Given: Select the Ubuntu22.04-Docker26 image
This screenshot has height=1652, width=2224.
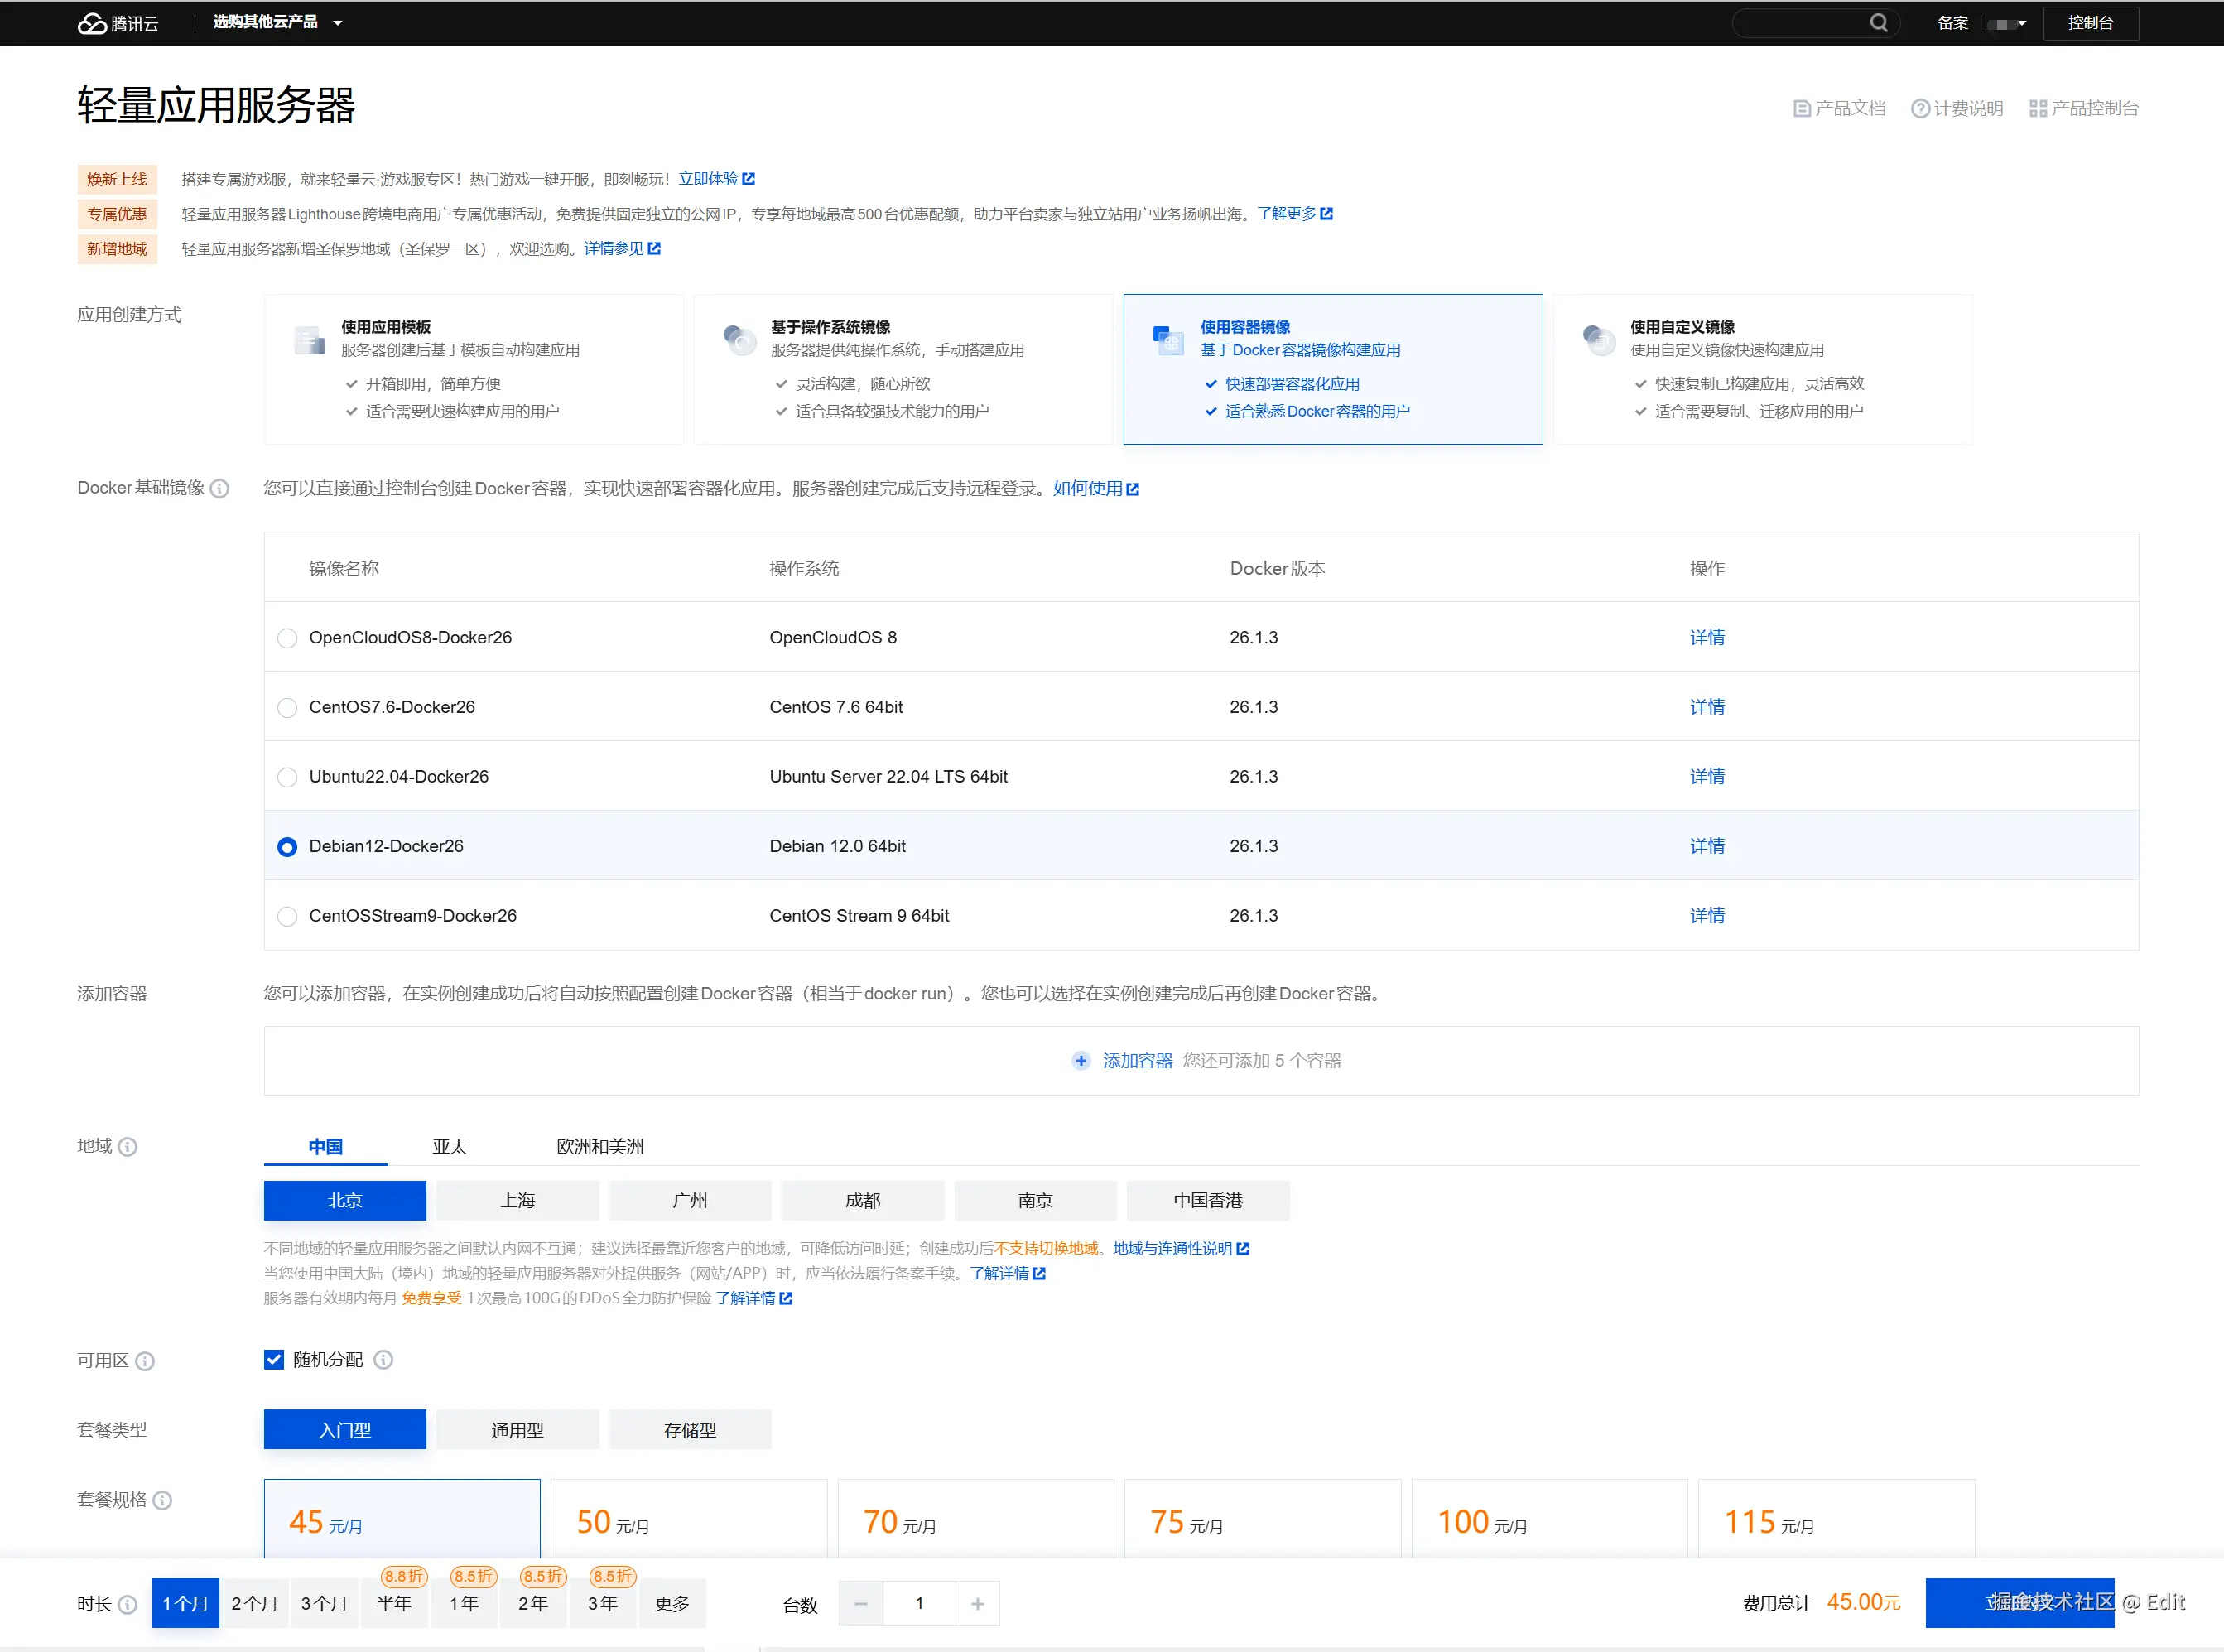Looking at the screenshot, I should coord(287,777).
